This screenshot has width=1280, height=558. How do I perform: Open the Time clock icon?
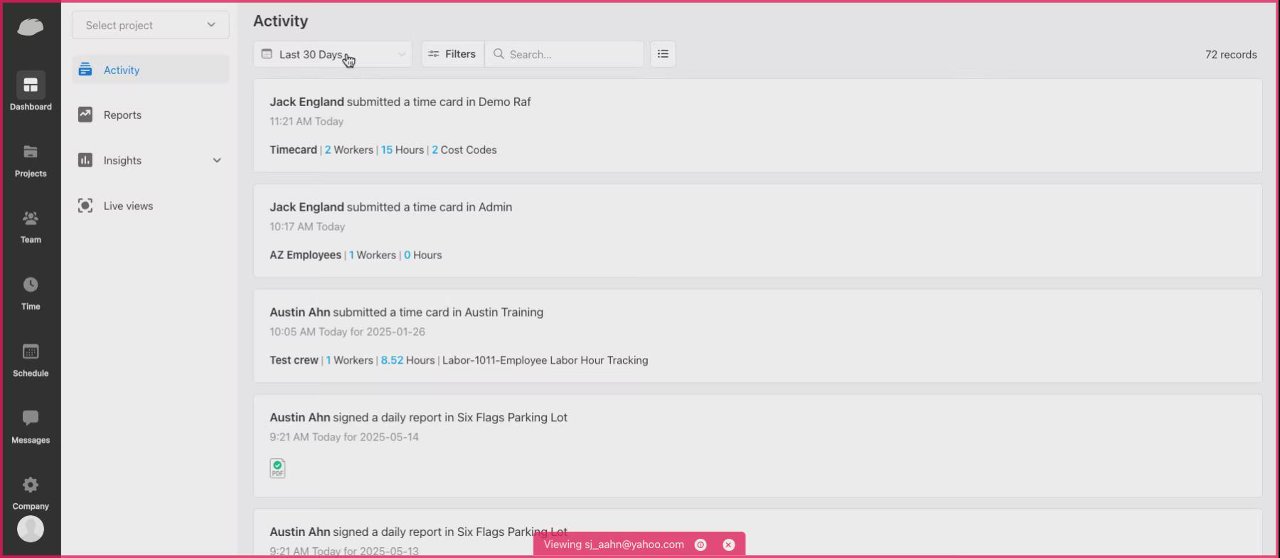point(30,285)
